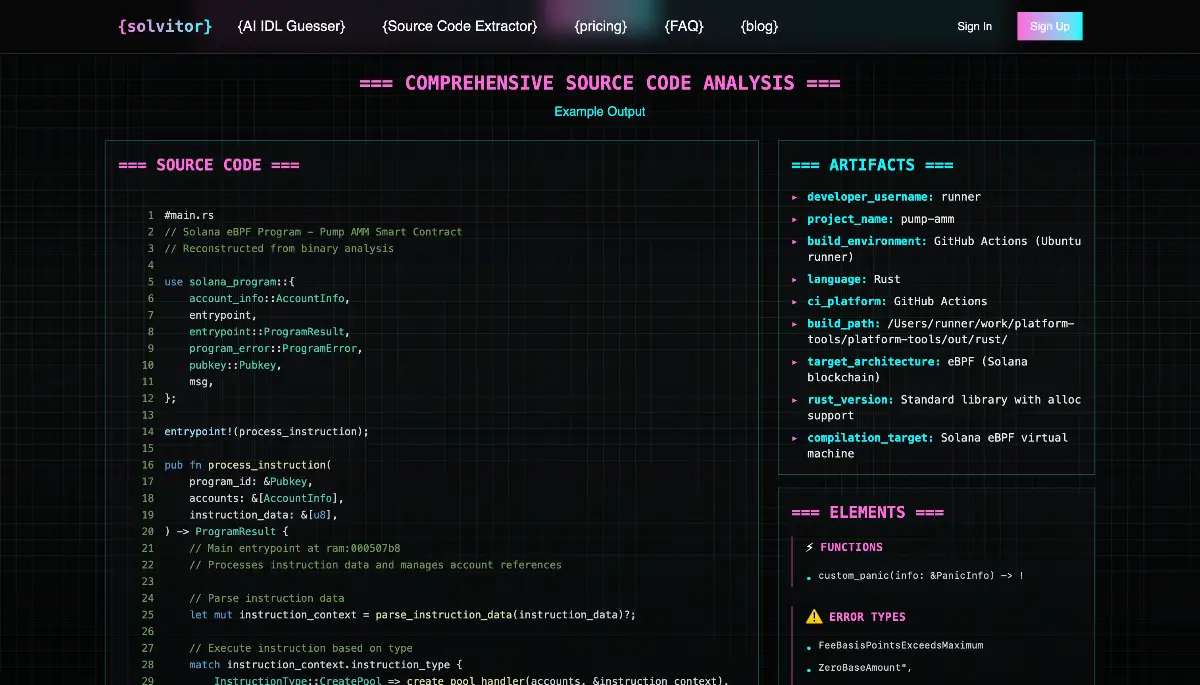Click the custom_panic function entry
This screenshot has height=685, width=1200.
920,576
